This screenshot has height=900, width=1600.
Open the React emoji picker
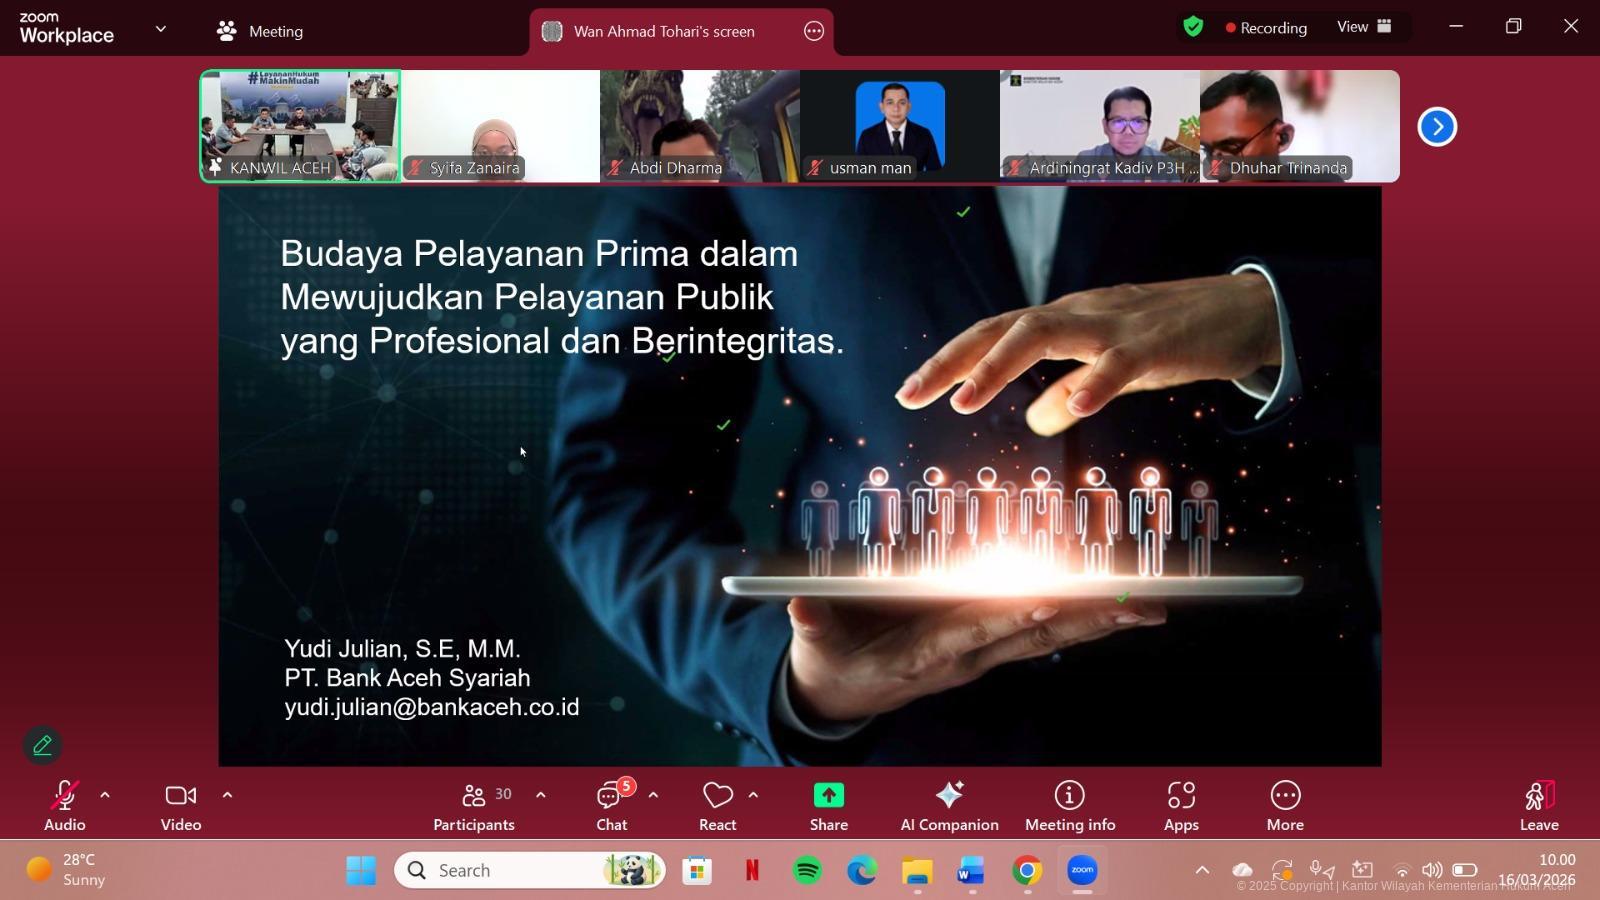tap(716, 804)
